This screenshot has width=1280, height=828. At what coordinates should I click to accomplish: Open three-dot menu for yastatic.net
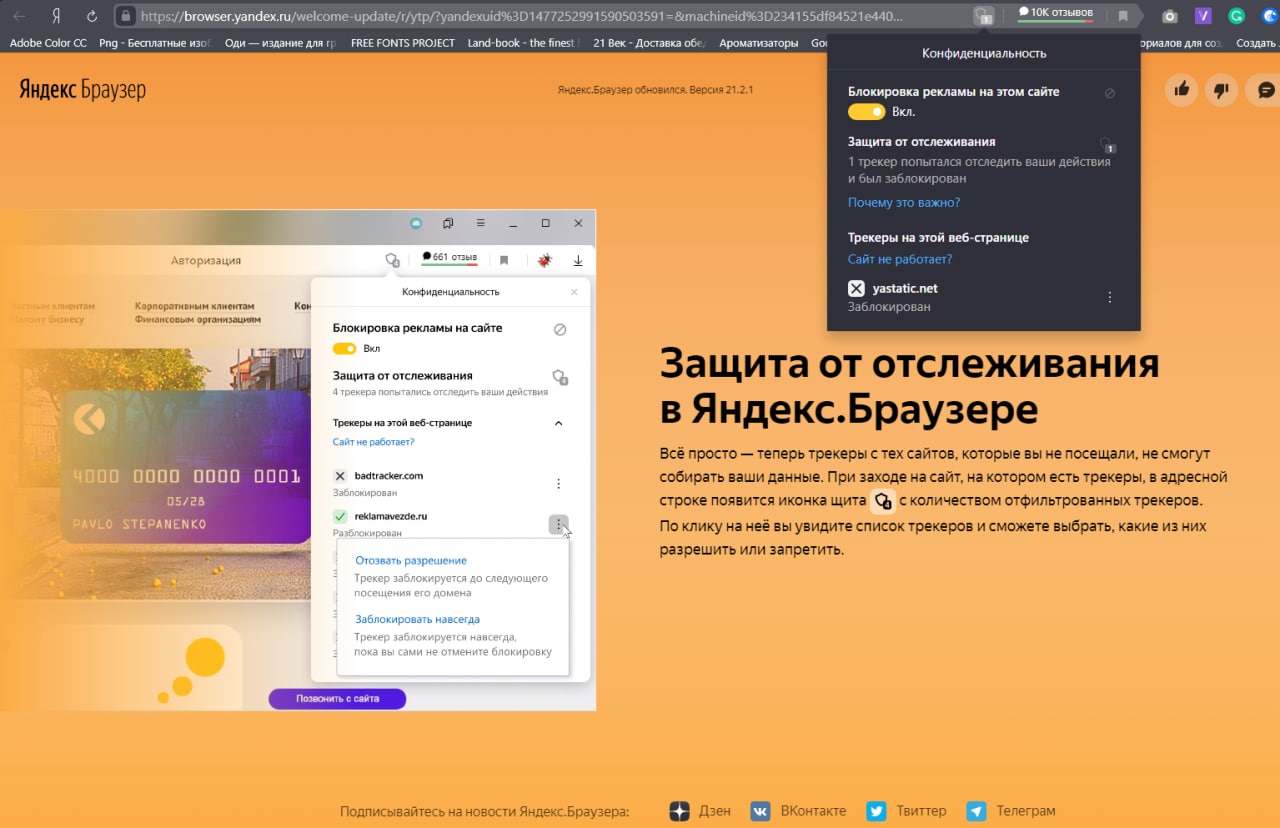tap(1109, 297)
